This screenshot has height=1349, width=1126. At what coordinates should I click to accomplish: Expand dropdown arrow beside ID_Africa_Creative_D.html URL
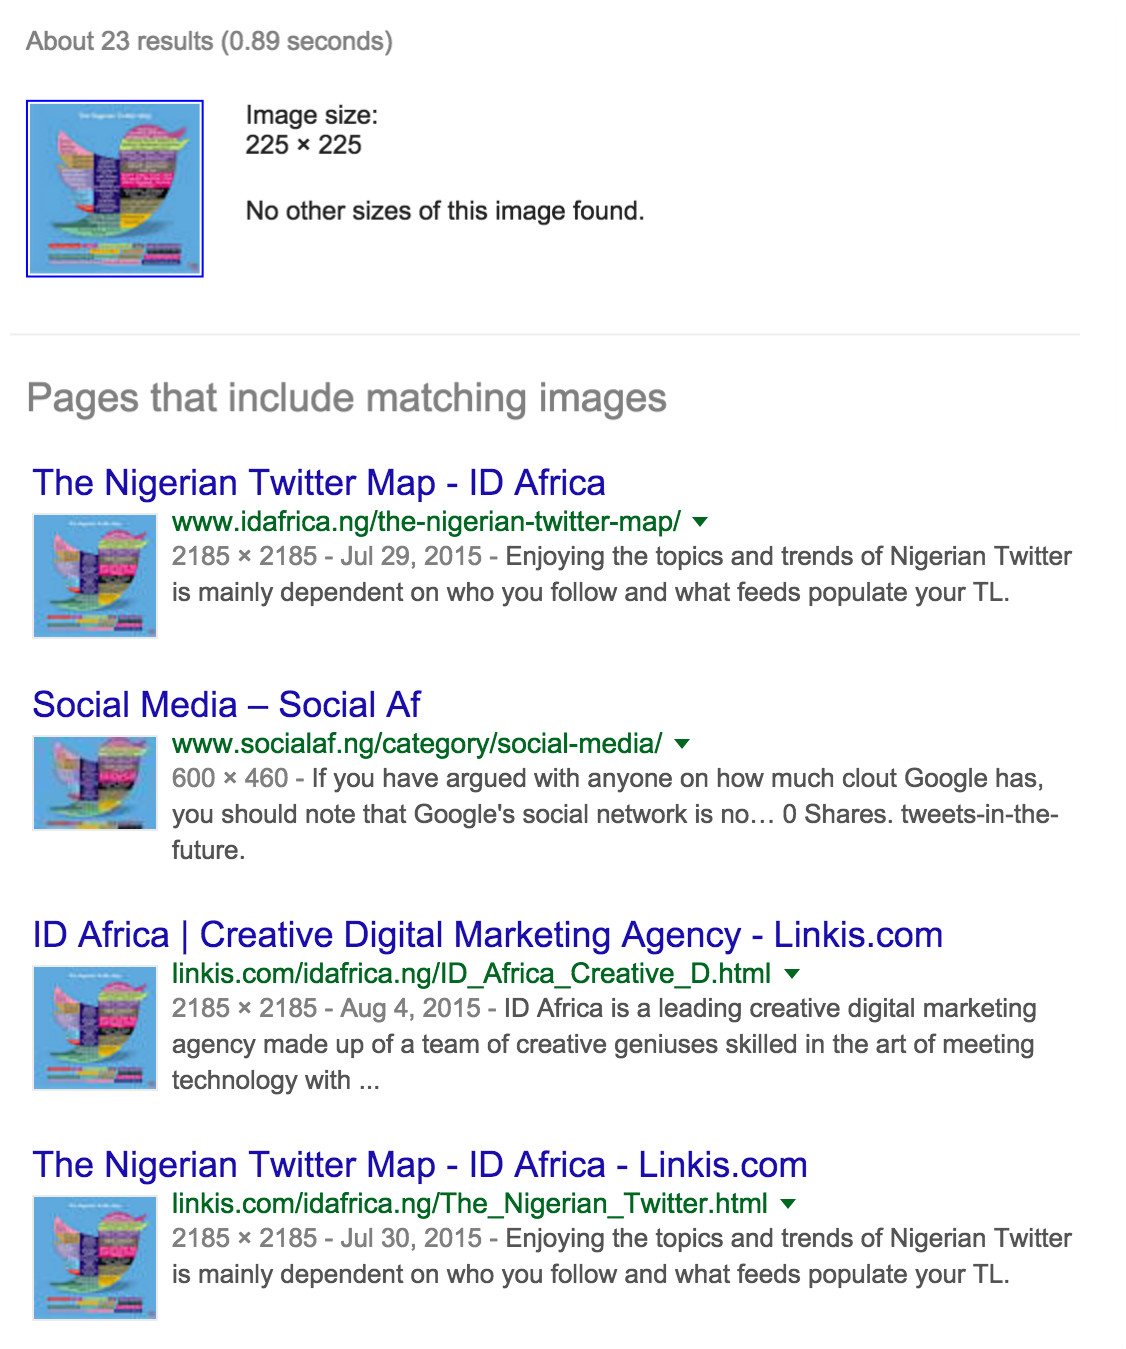coord(792,974)
